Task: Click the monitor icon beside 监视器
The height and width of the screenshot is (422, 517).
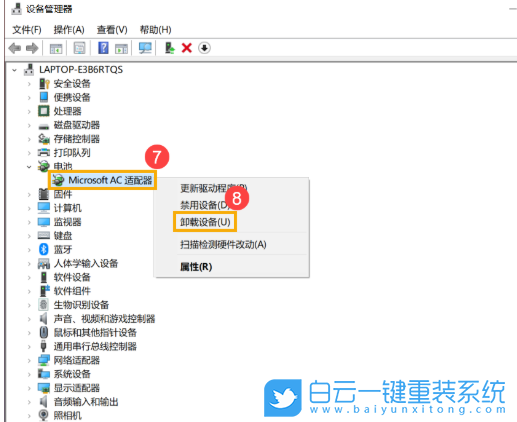Action: 44,222
